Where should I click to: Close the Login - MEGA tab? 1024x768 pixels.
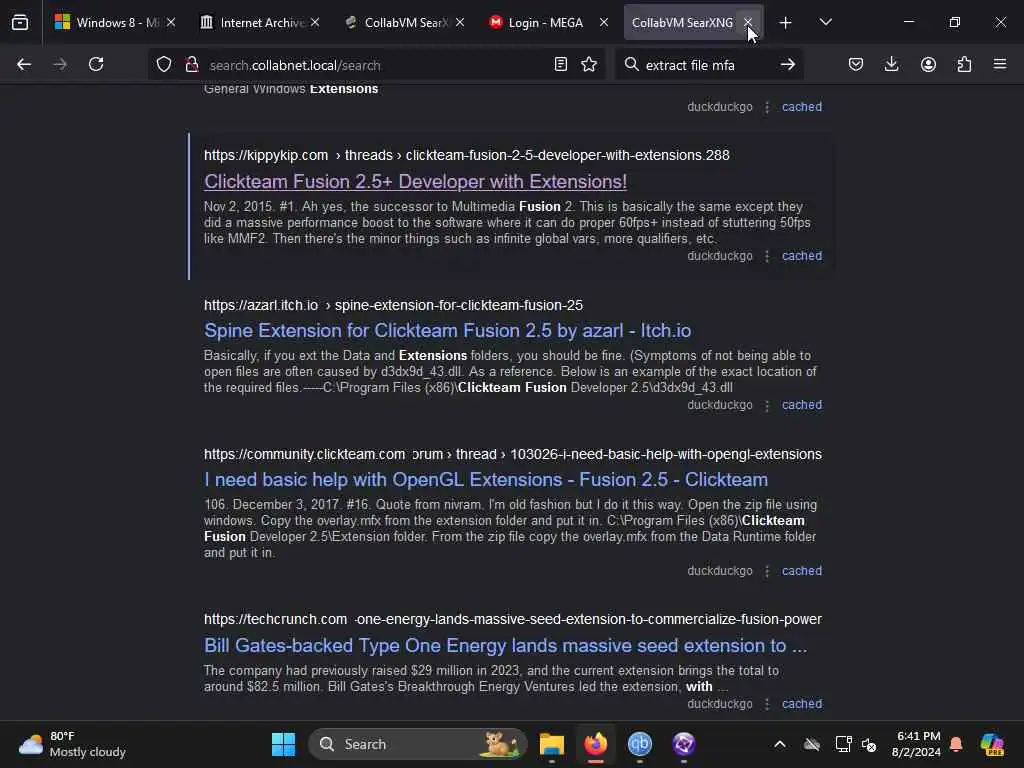pos(603,23)
